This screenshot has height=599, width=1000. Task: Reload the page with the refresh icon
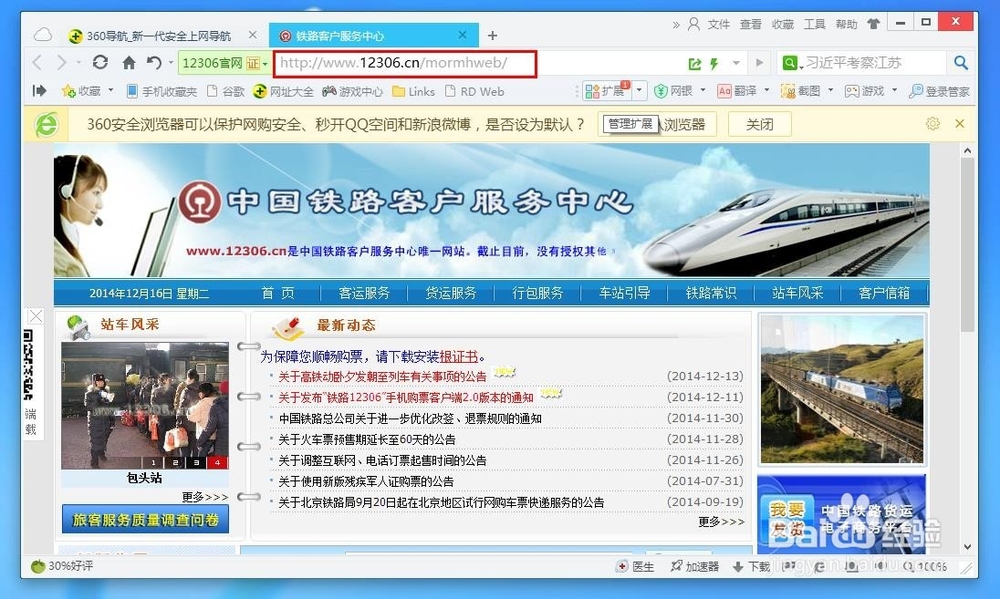pyautogui.click(x=100, y=63)
